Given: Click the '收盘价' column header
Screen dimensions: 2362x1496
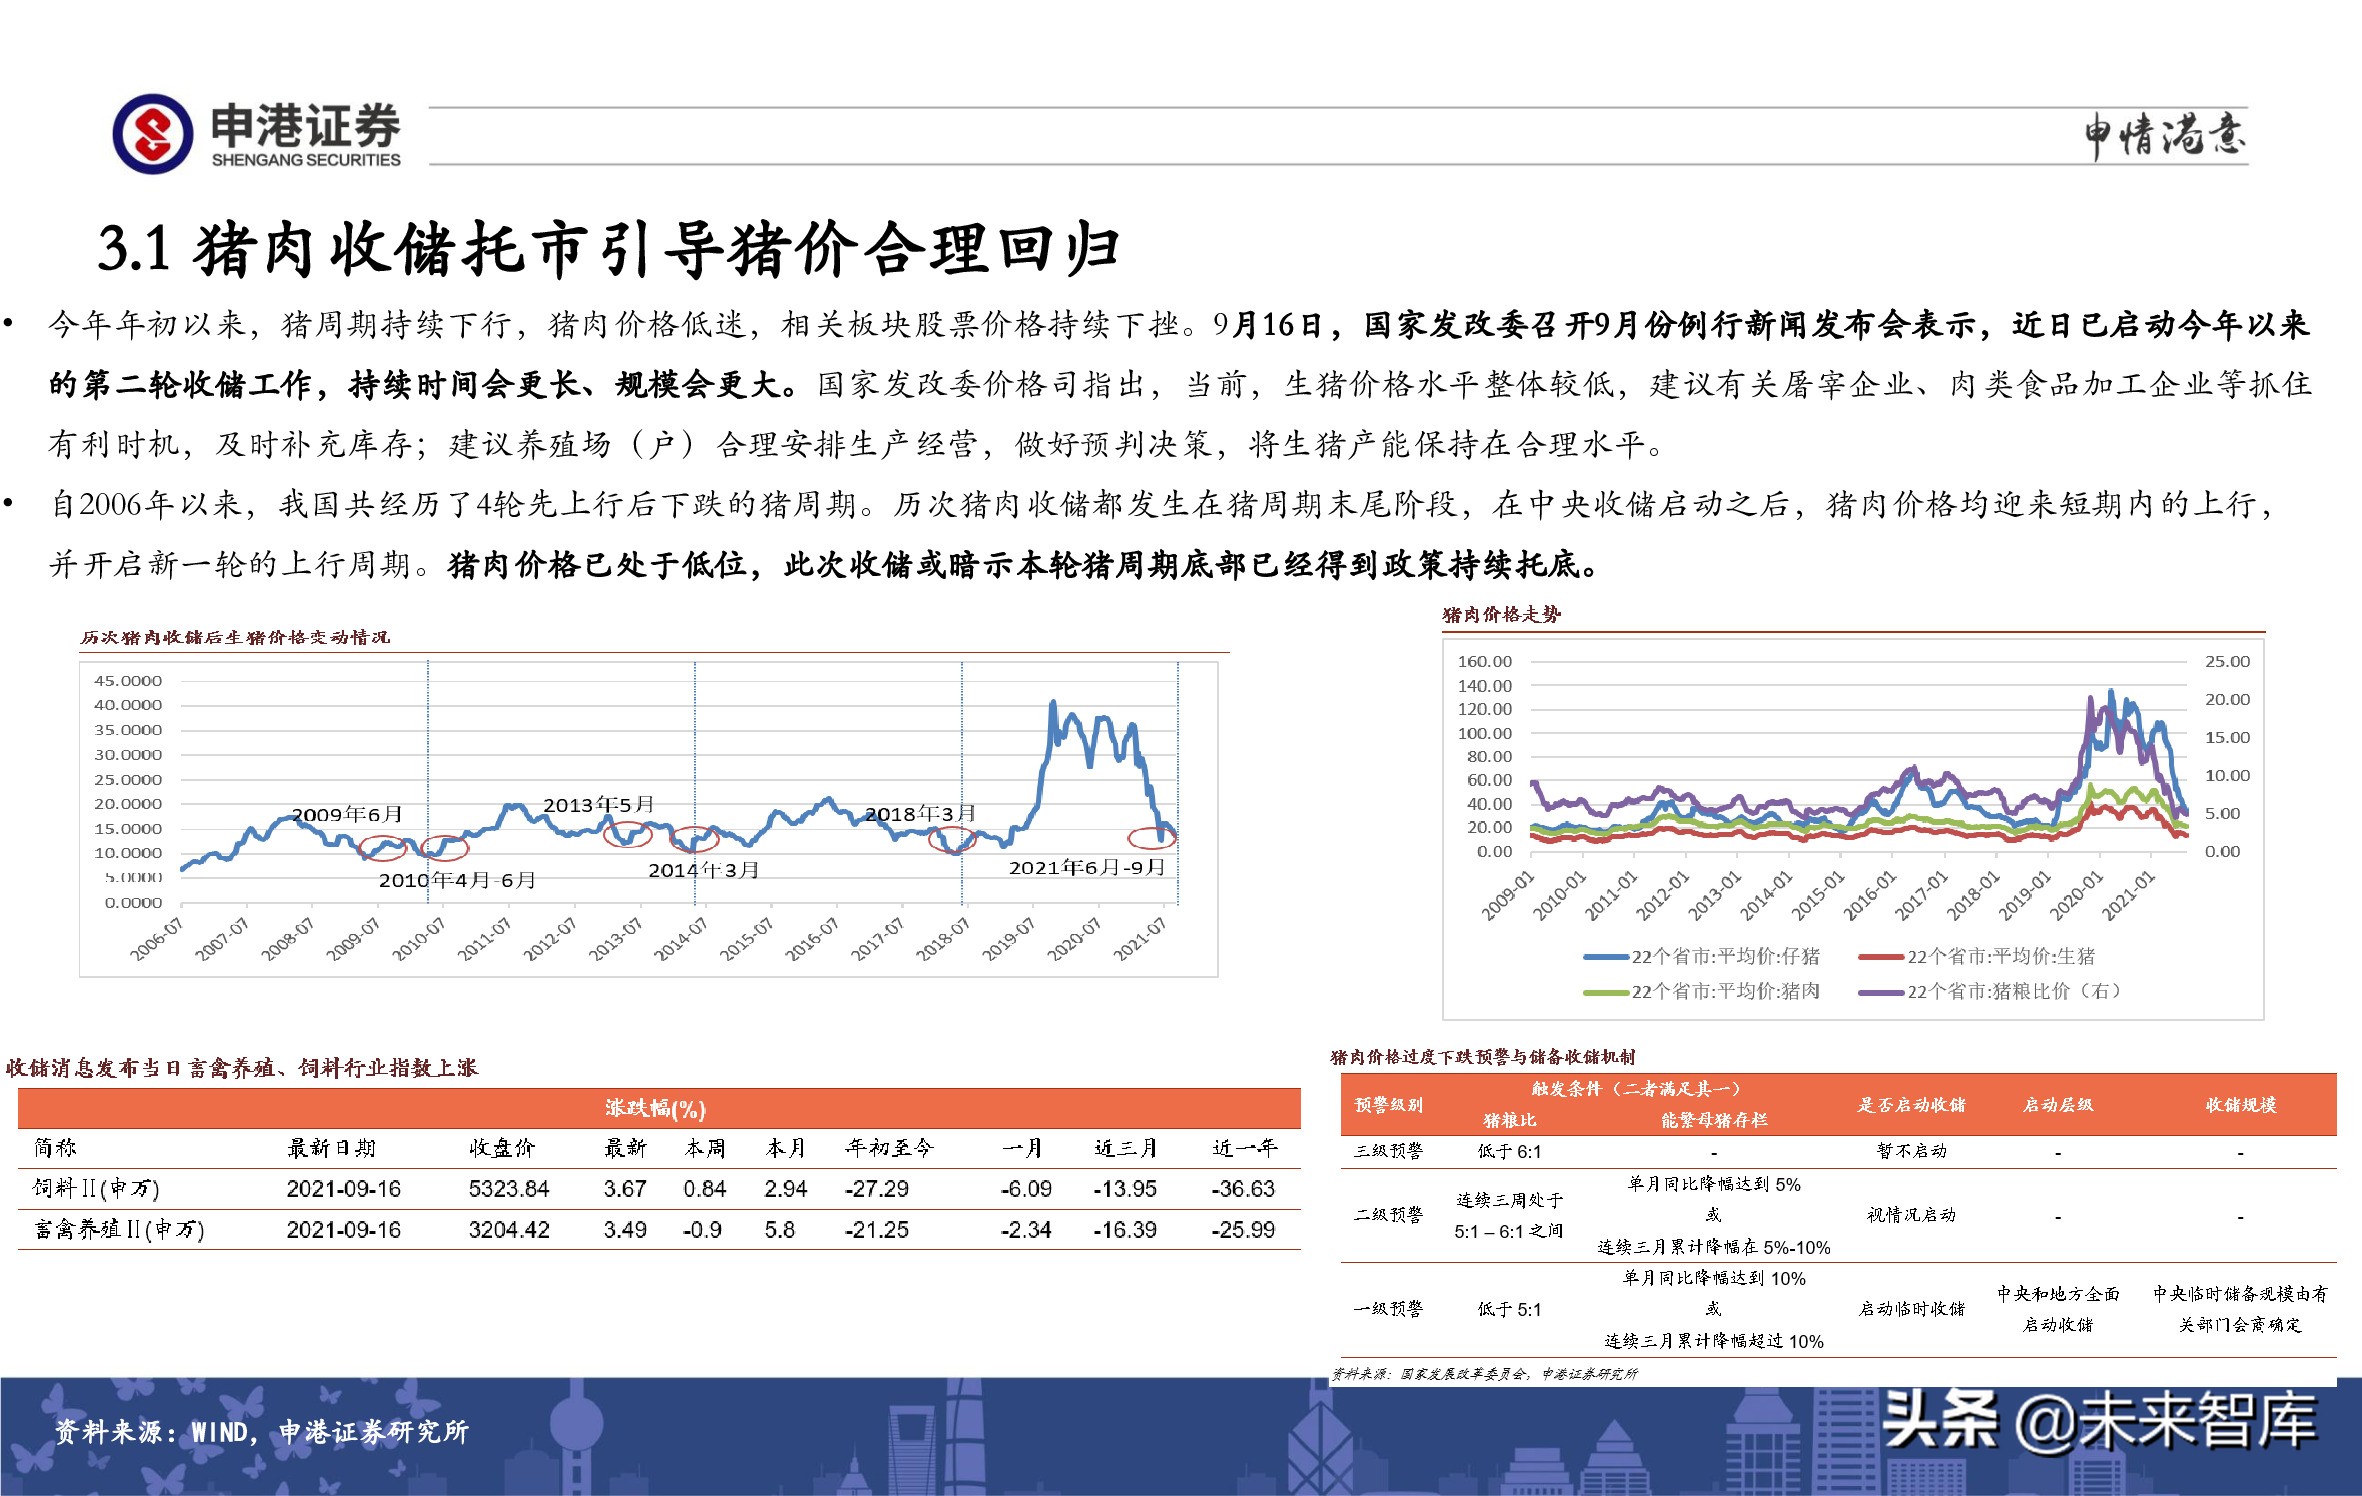Looking at the screenshot, I should tap(502, 1148).
